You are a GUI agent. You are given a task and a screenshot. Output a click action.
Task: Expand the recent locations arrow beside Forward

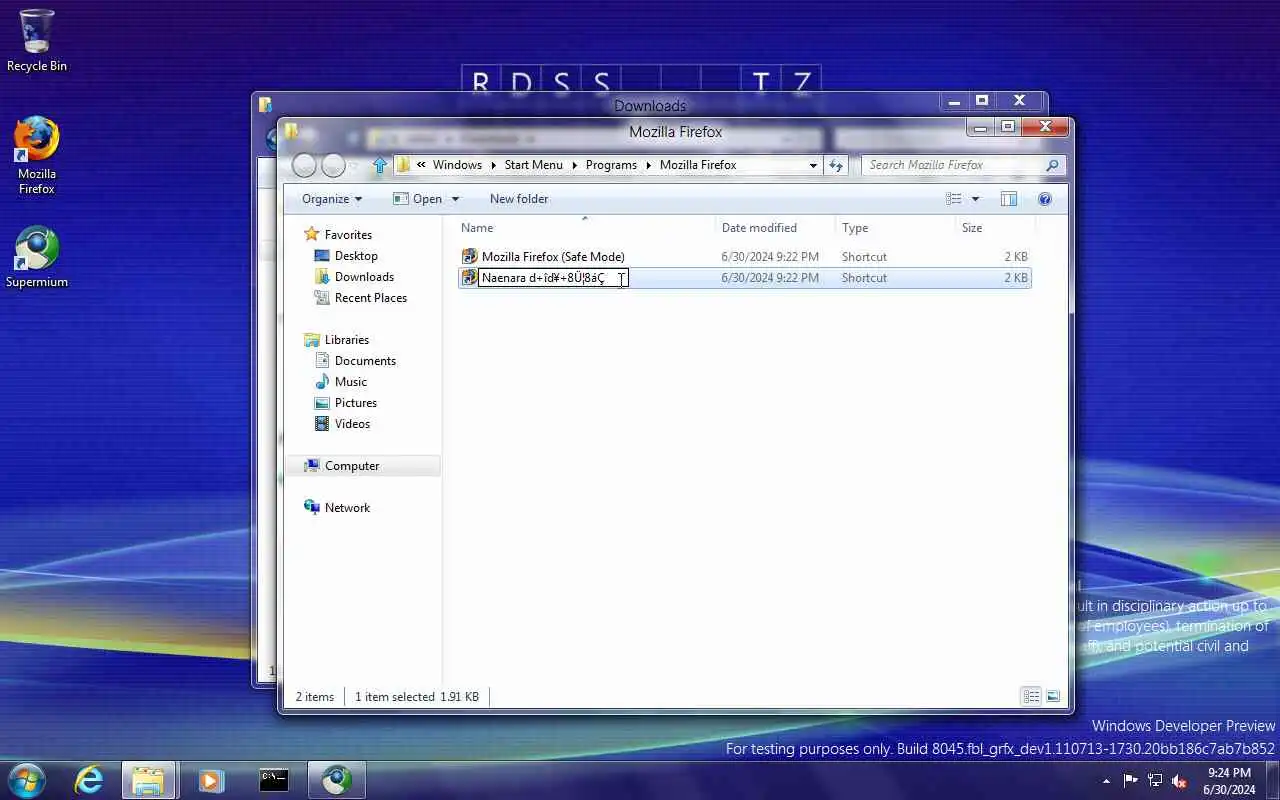point(353,165)
